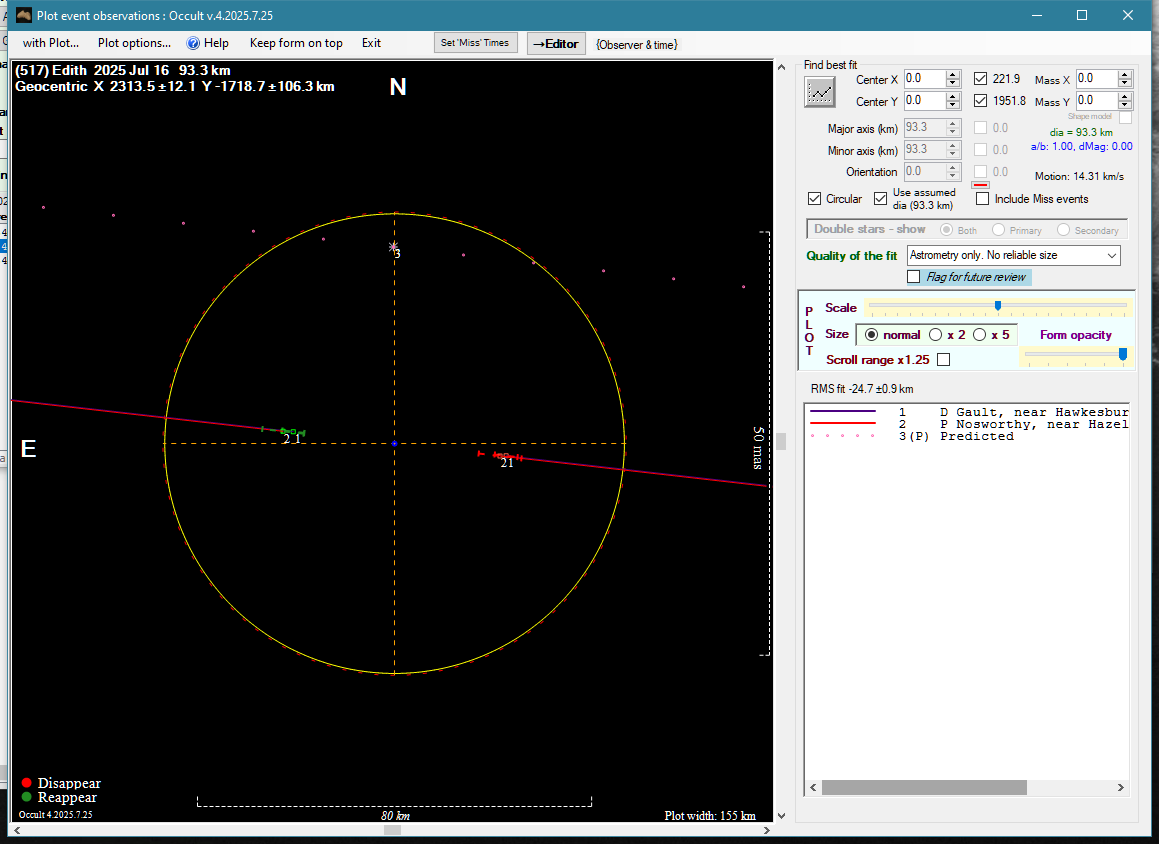Click the Find best fit graph icon

point(820,92)
